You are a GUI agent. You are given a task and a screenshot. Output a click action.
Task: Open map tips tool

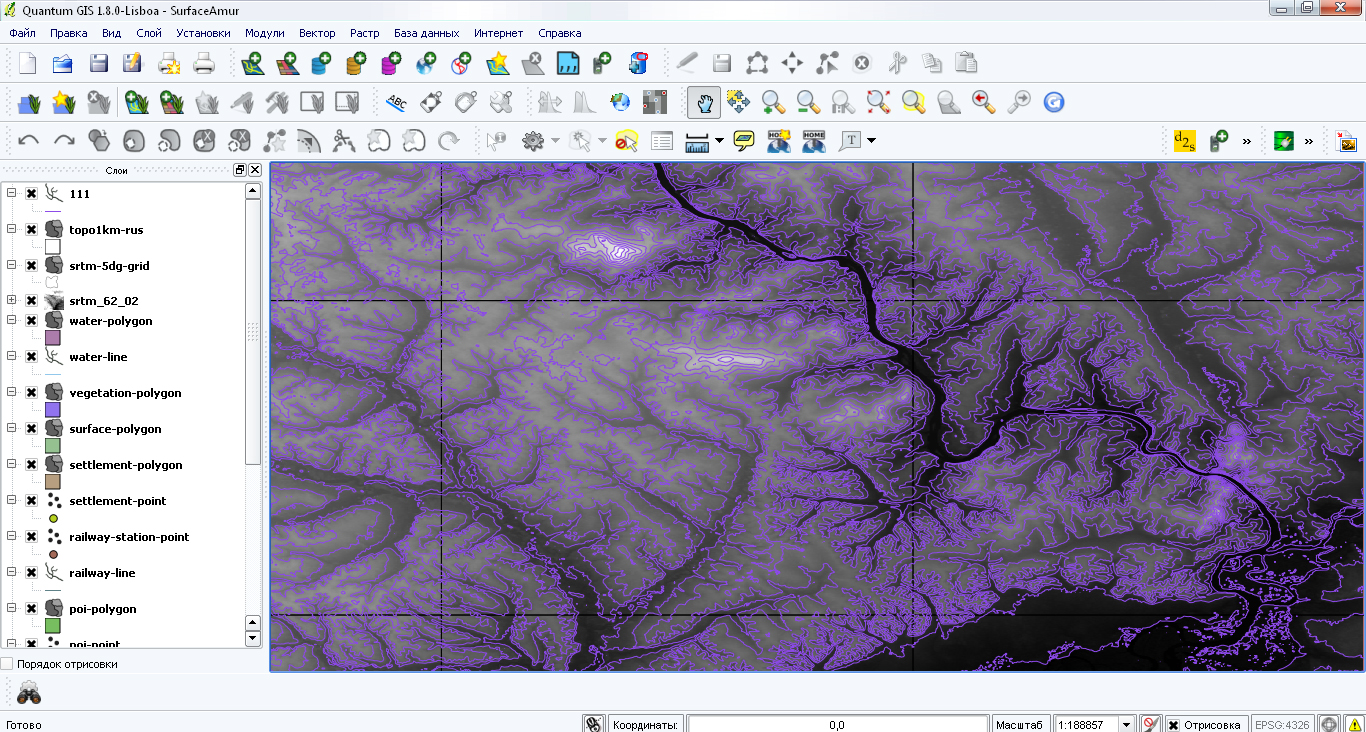[743, 140]
